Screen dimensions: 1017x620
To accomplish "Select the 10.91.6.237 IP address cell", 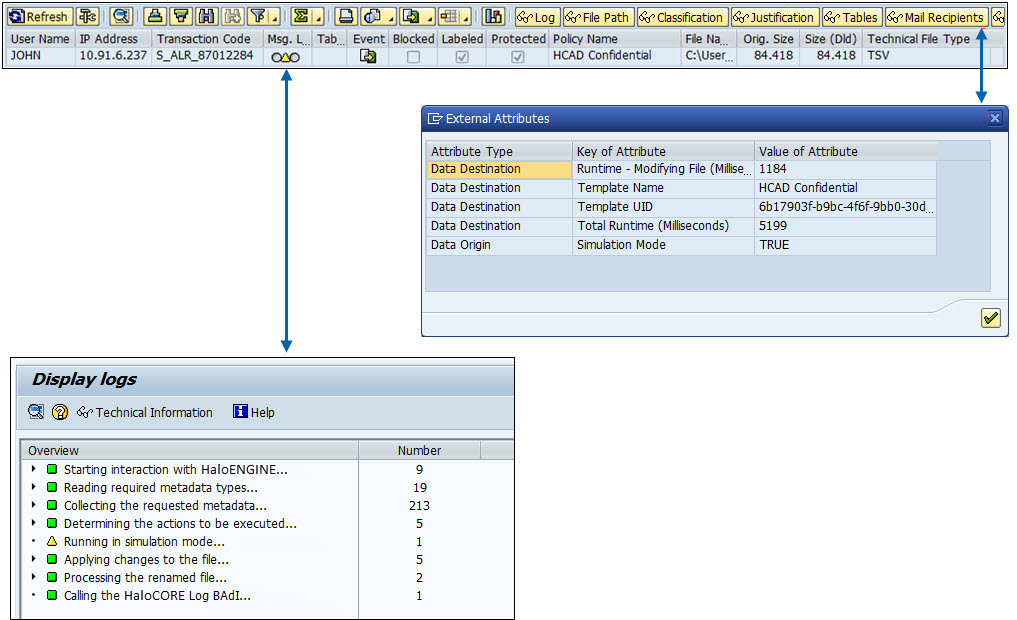I will pos(113,55).
